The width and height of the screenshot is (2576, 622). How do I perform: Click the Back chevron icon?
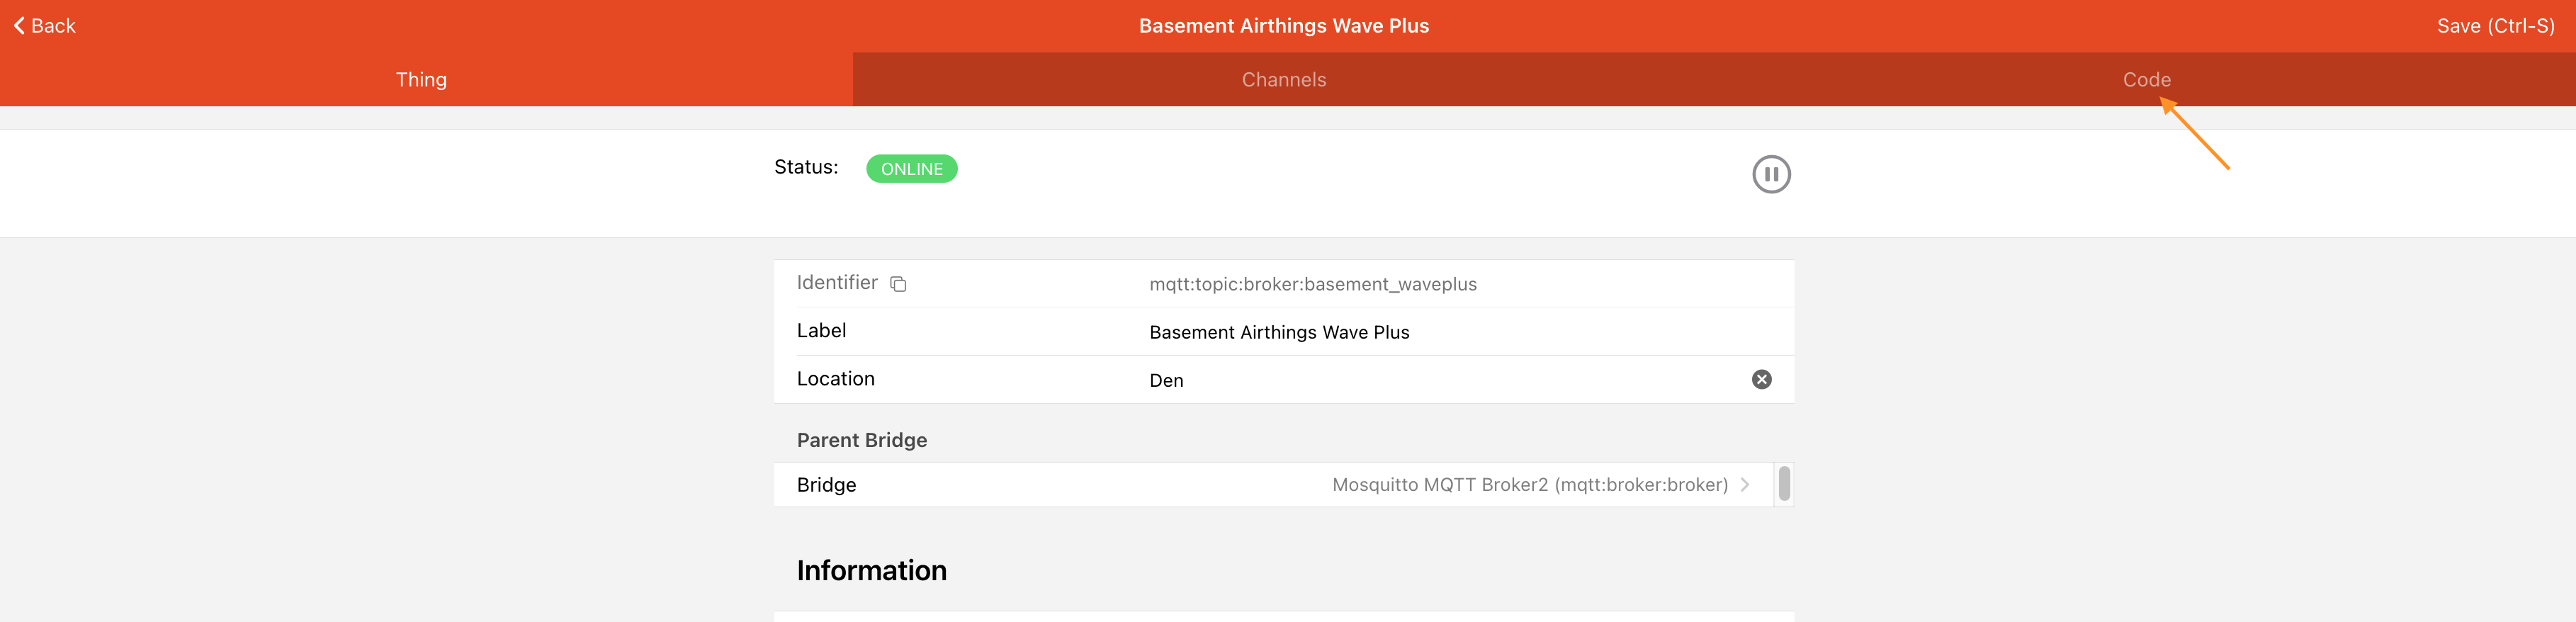[19, 26]
